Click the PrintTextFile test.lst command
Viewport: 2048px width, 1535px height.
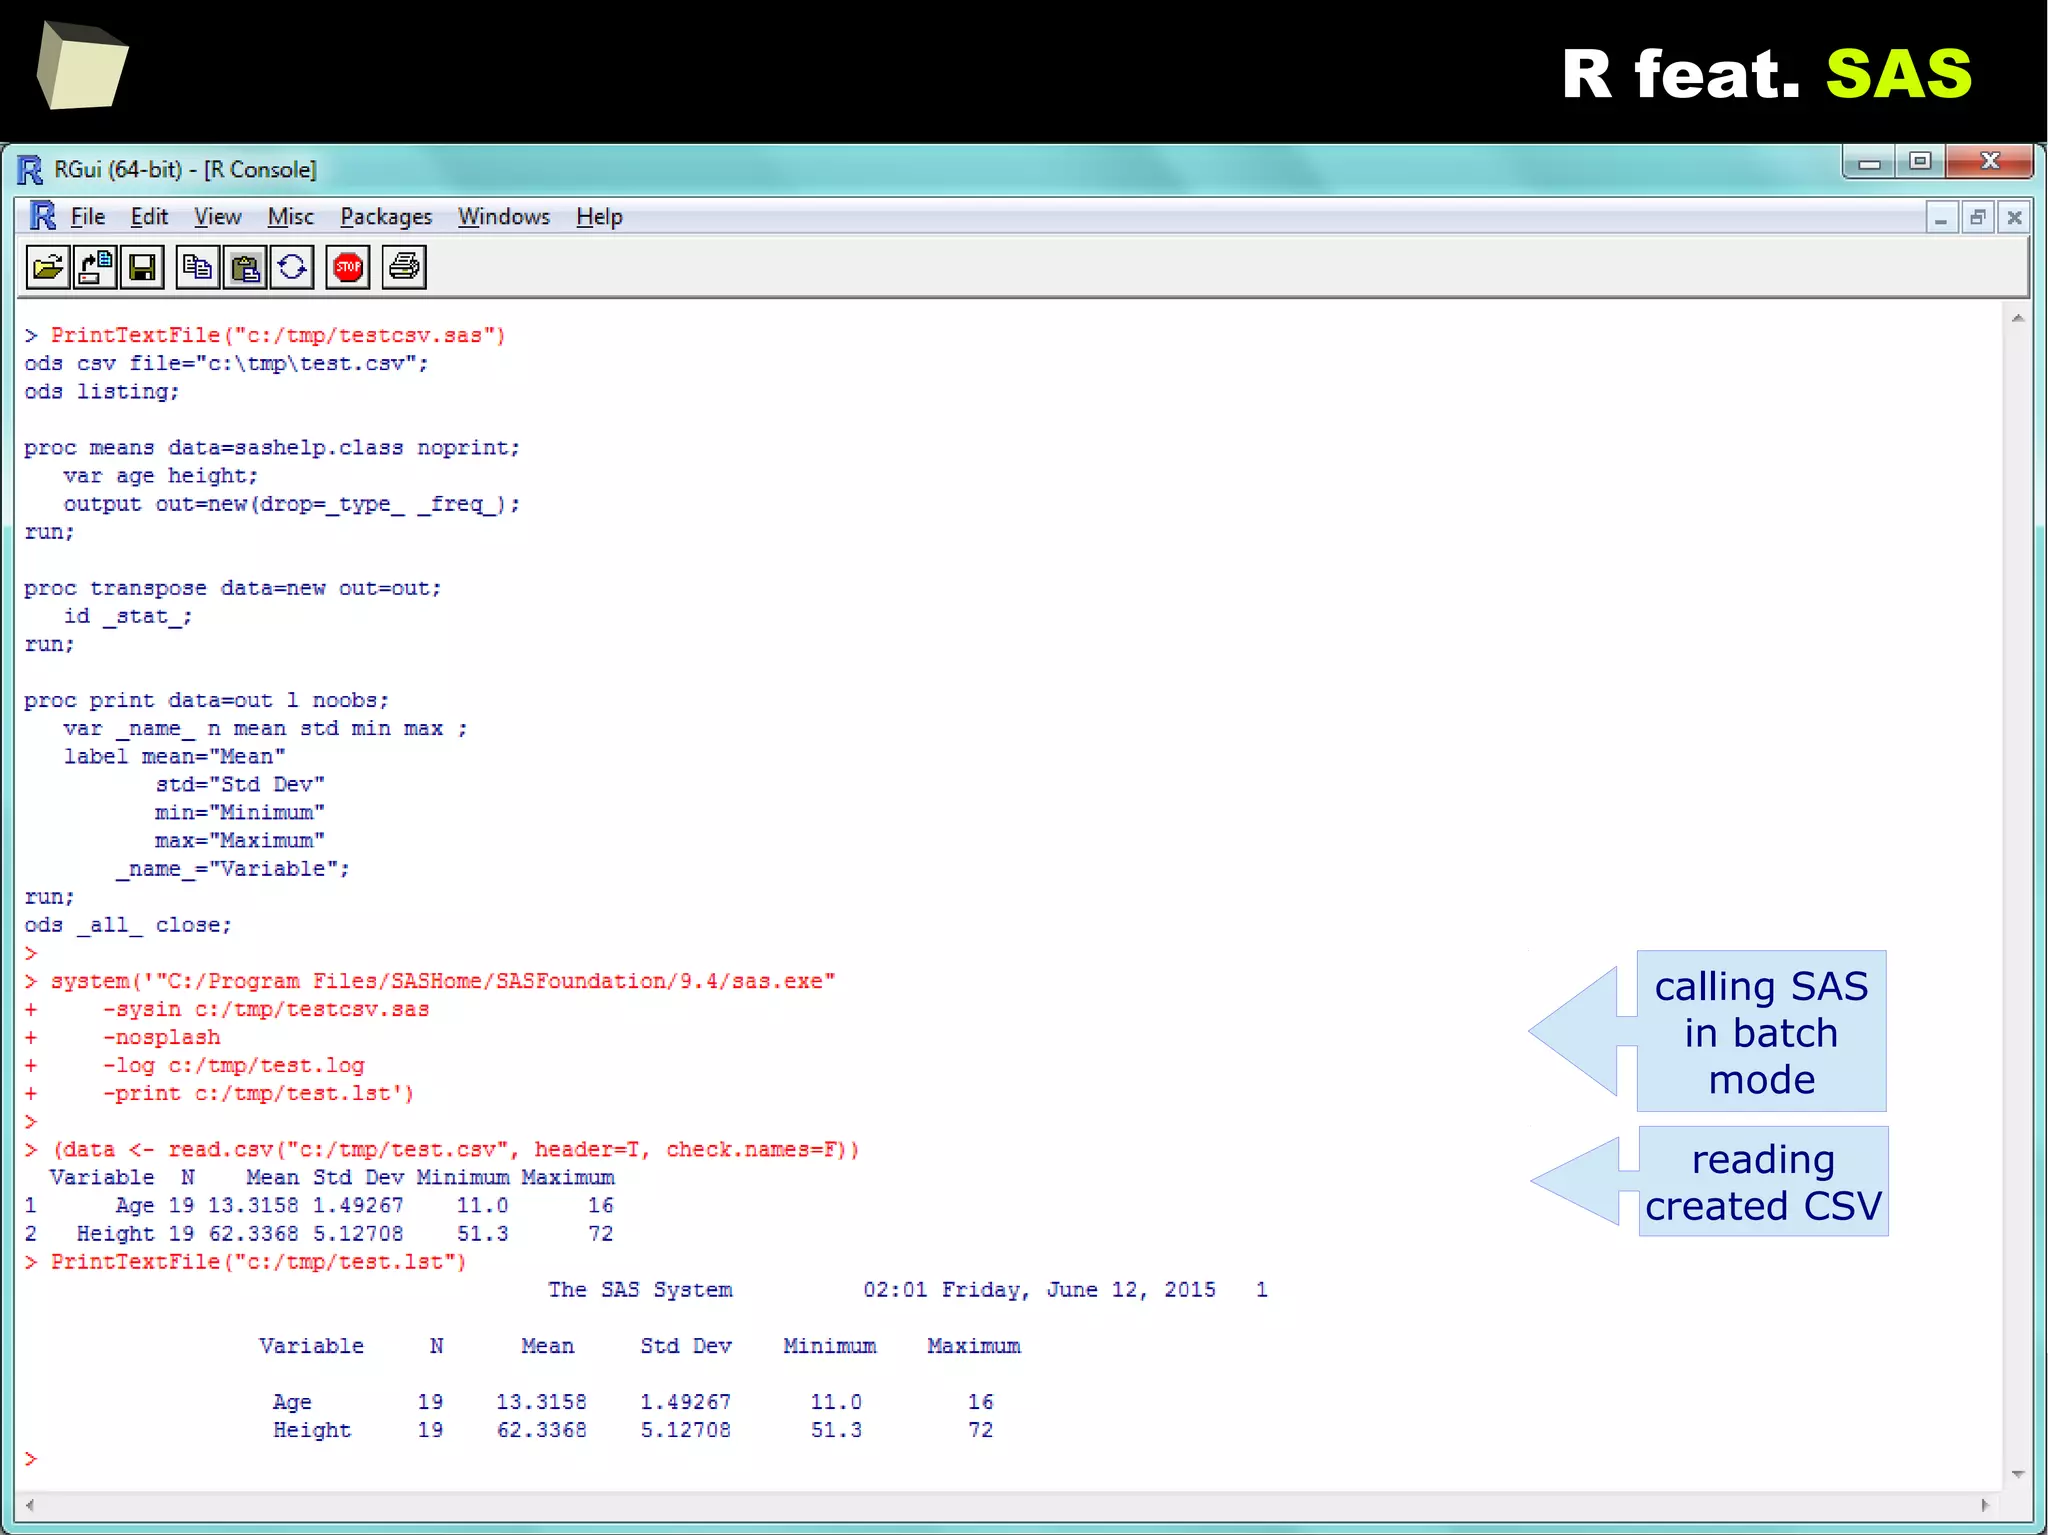point(246,1262)
